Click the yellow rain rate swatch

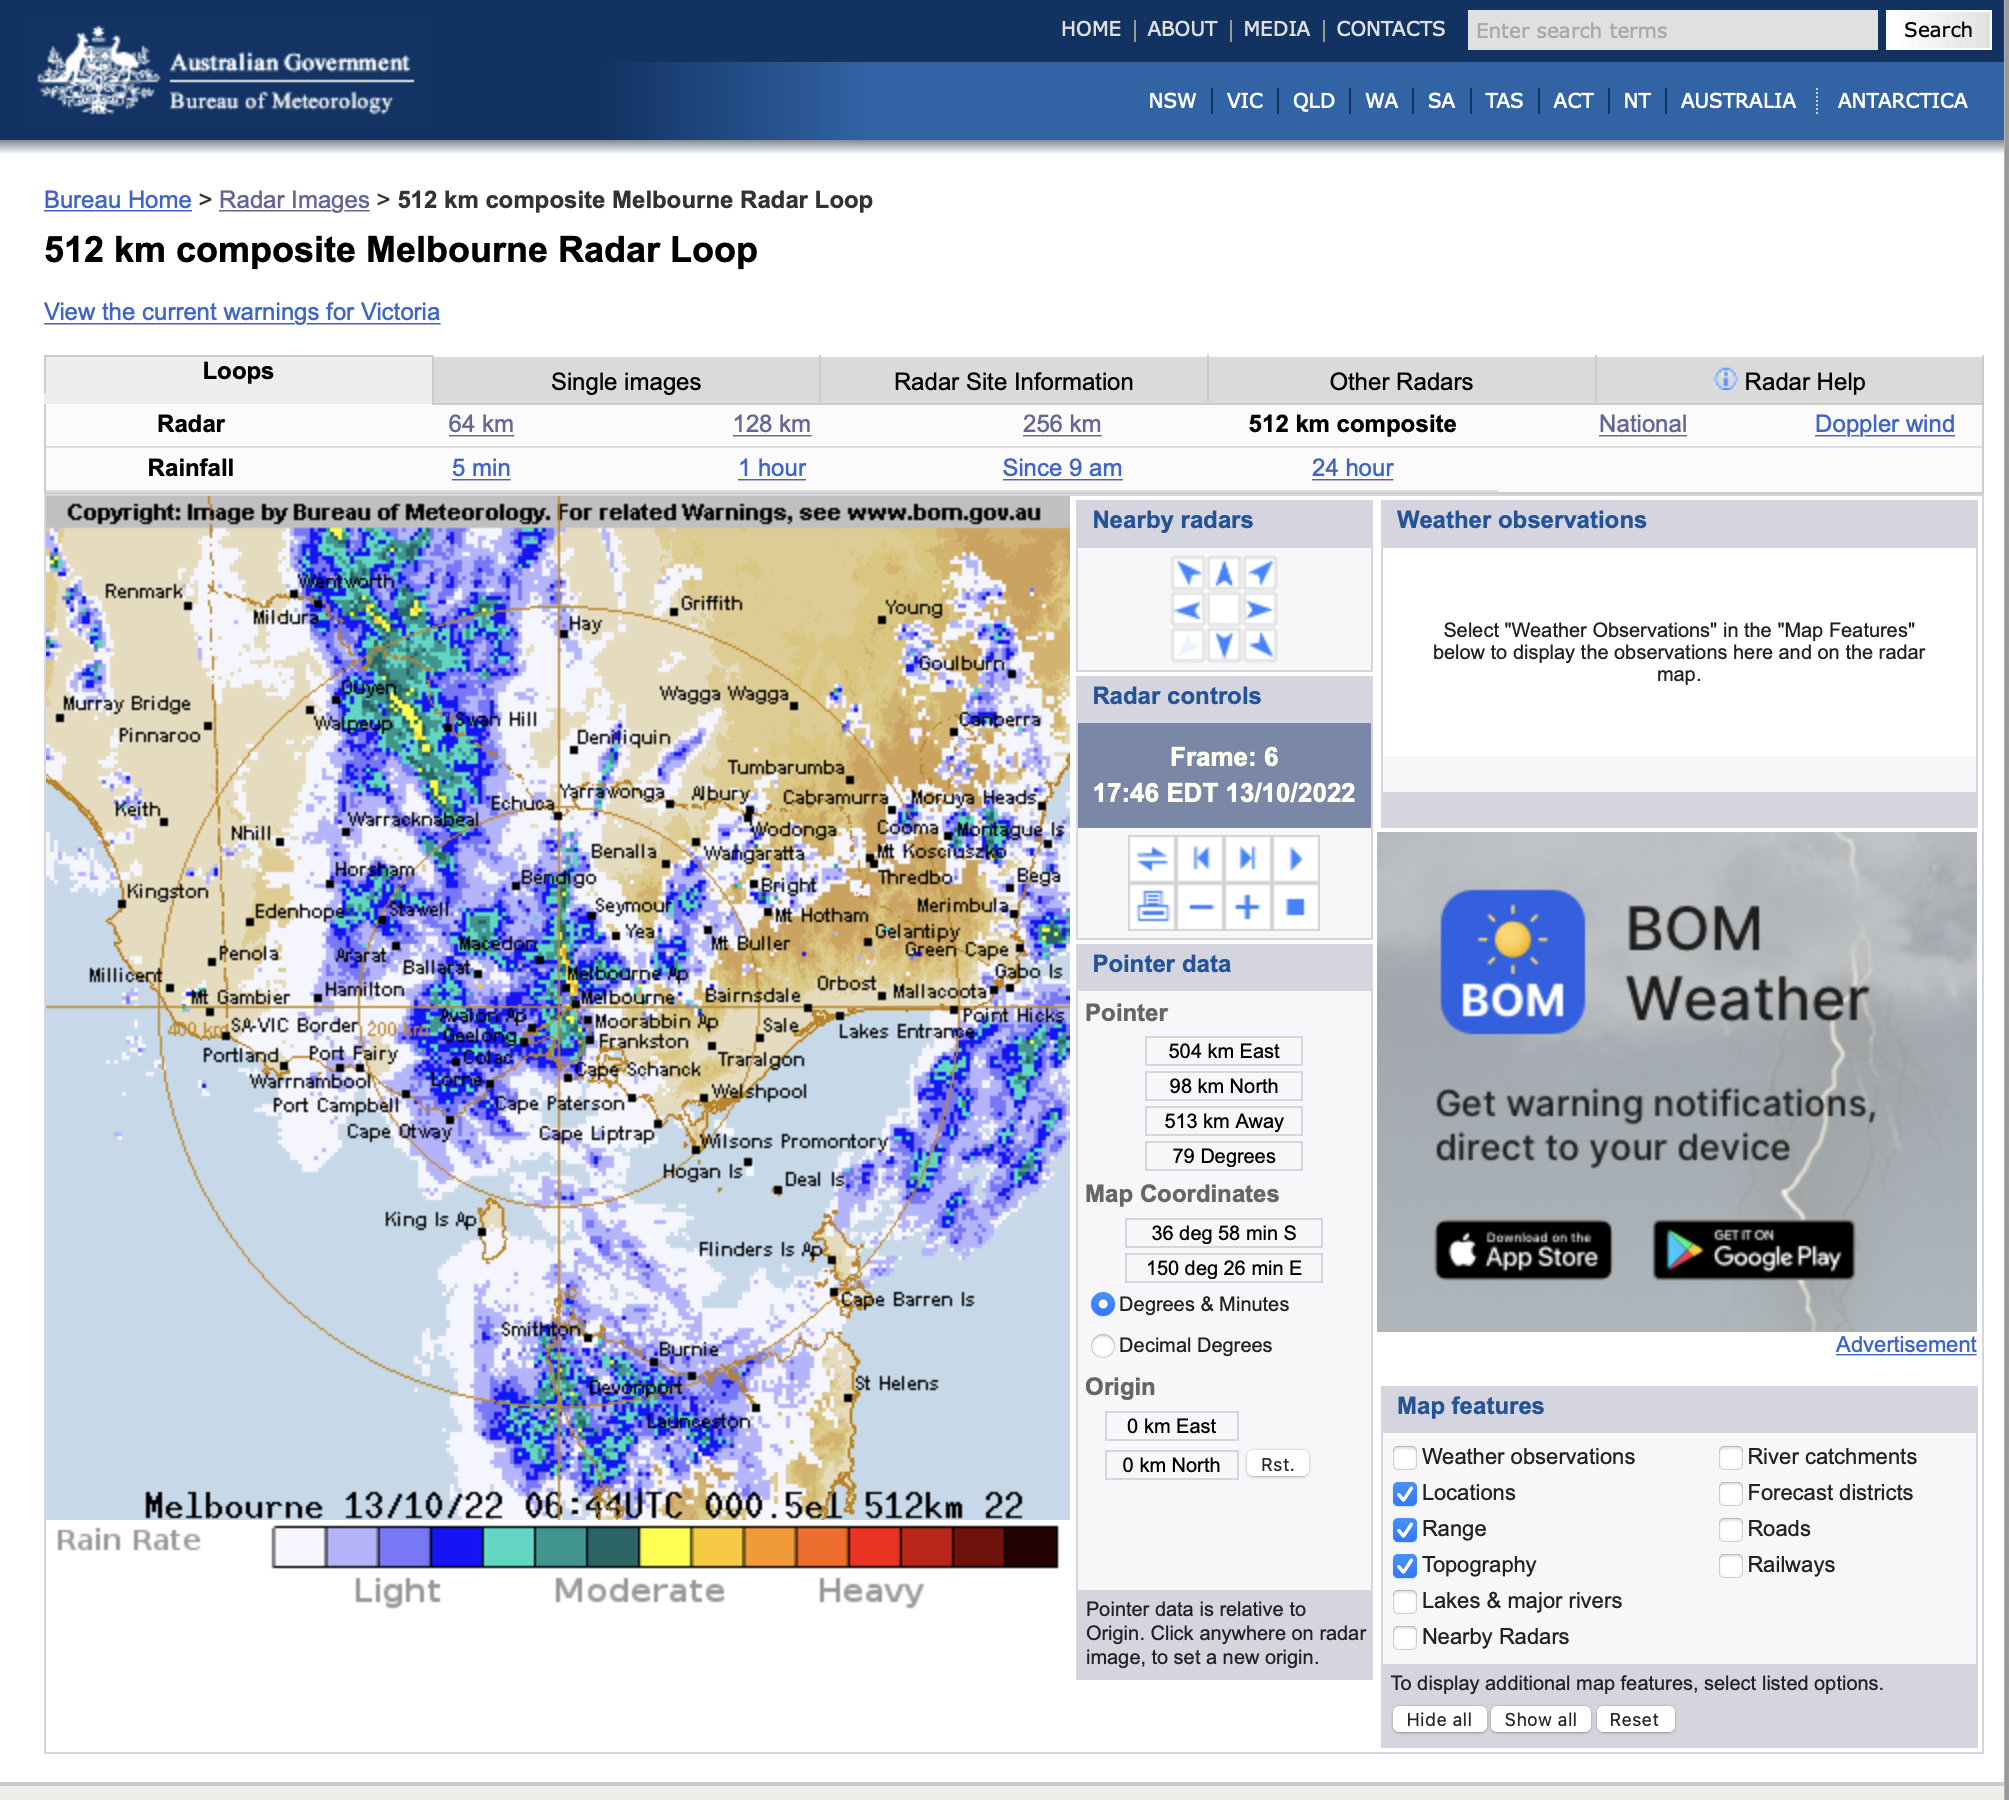click(665, 1547)
